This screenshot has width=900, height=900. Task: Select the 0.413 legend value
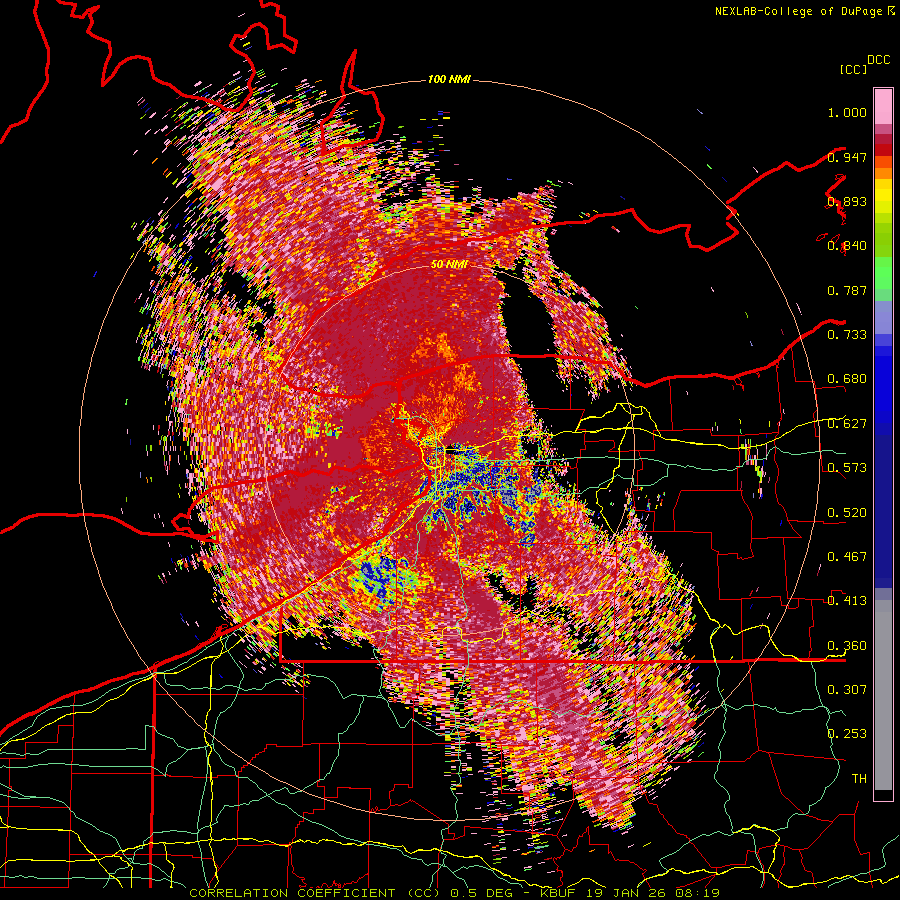(x=847, y=601)
